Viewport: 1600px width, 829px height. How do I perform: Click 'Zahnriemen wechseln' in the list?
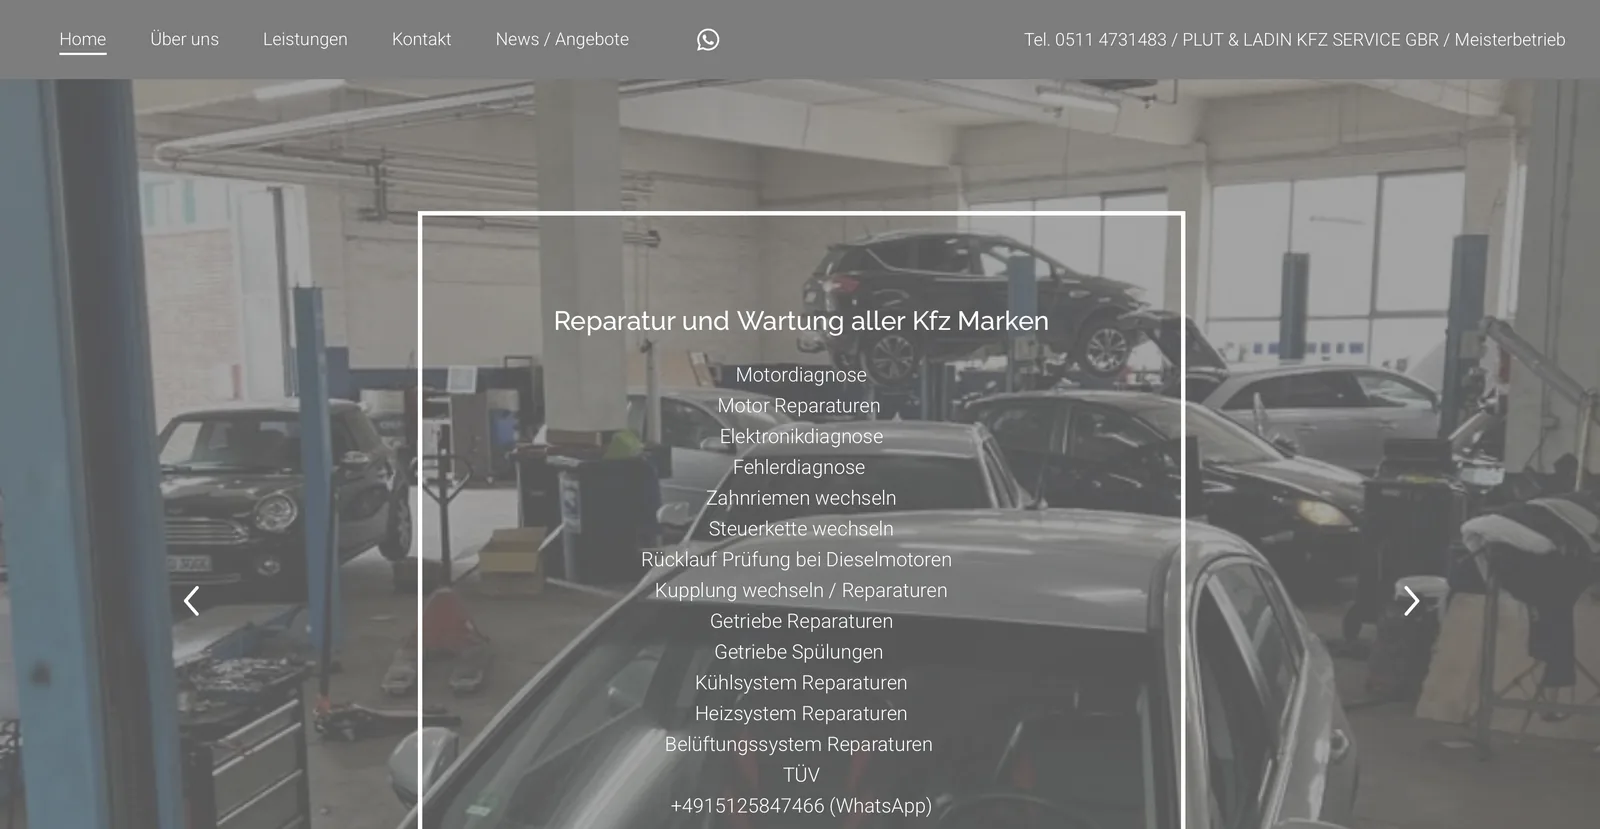(x=801, y=498)
